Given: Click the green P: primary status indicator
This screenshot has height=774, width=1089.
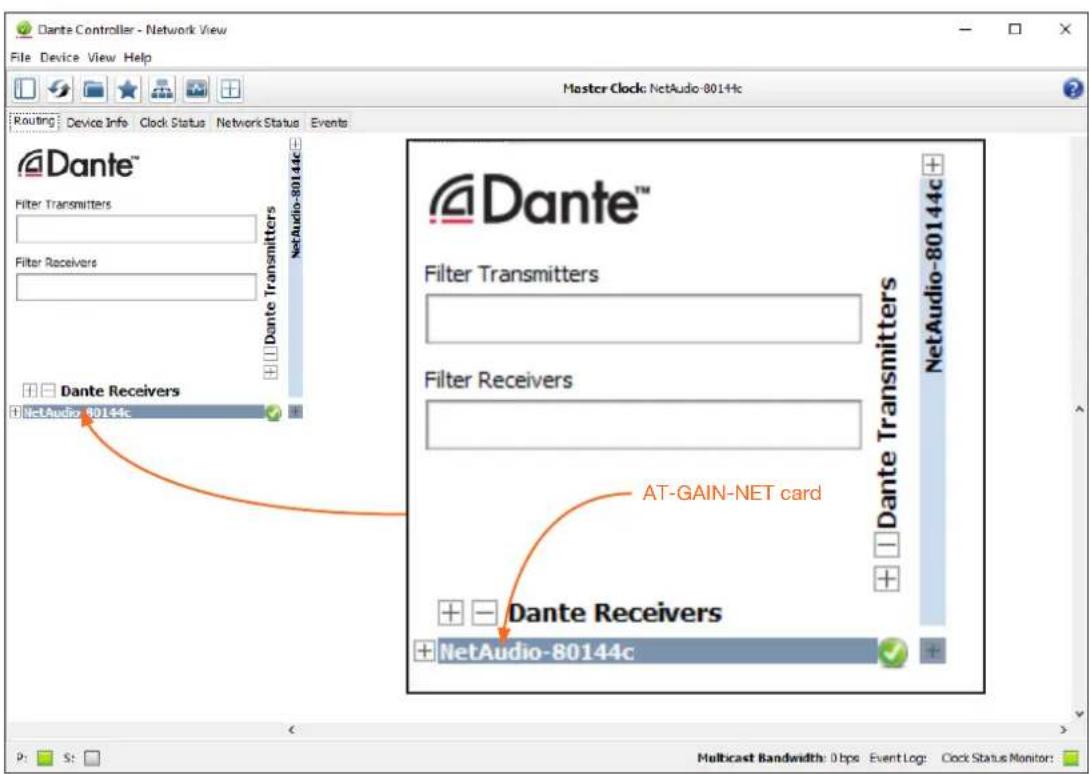Looking at the screenshot, I should (44, 758).
